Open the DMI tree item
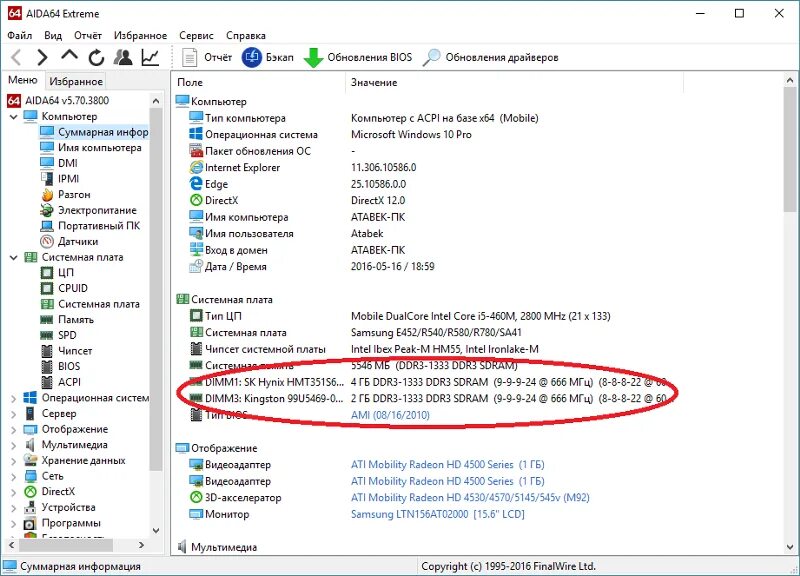This screenshot has height=576, width=800. 59,163
